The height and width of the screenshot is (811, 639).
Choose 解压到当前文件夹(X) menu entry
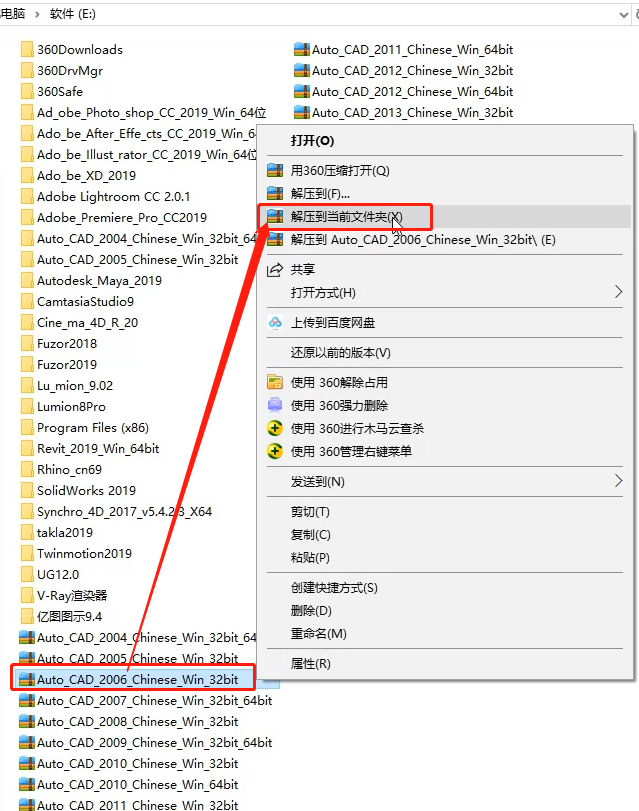click(445, 217)
